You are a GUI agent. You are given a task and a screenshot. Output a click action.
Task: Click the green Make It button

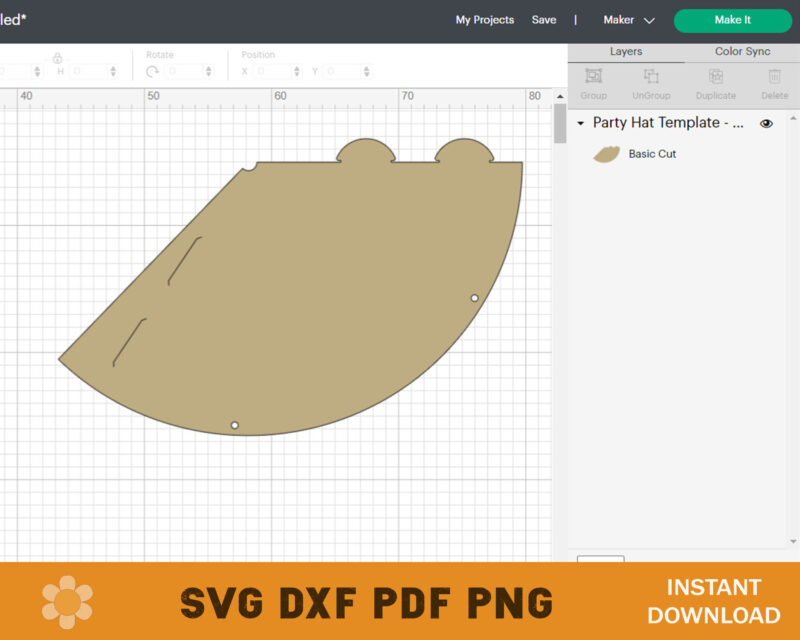pos(732,20)
